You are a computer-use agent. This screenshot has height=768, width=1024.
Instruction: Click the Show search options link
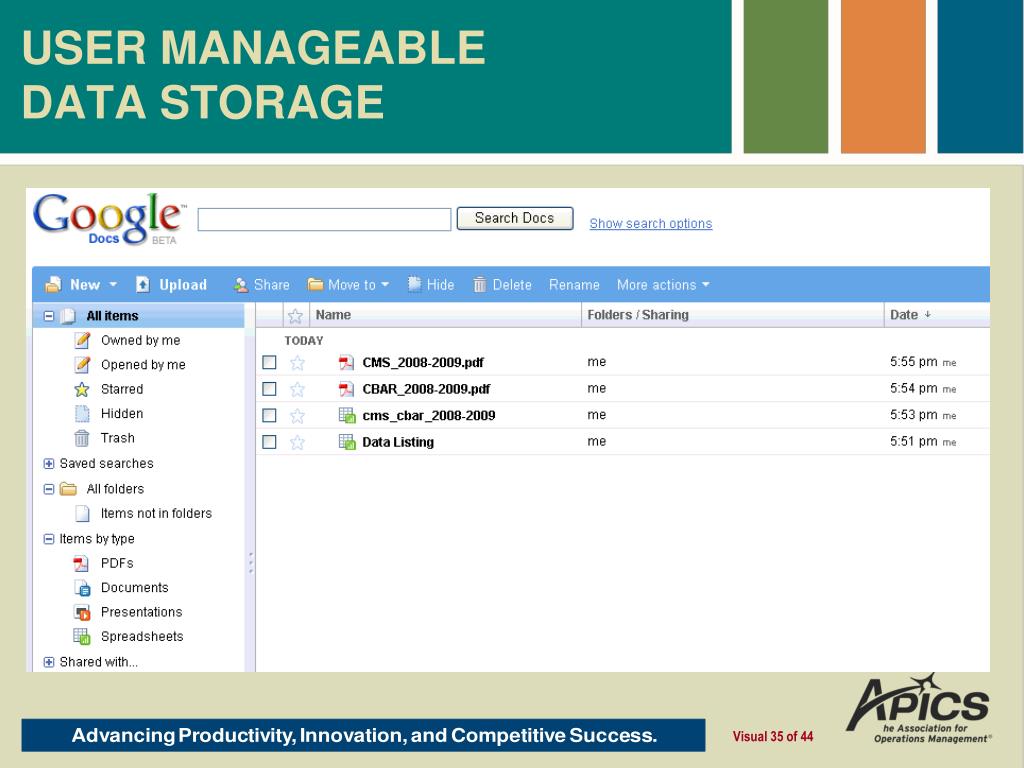point(650,223)
